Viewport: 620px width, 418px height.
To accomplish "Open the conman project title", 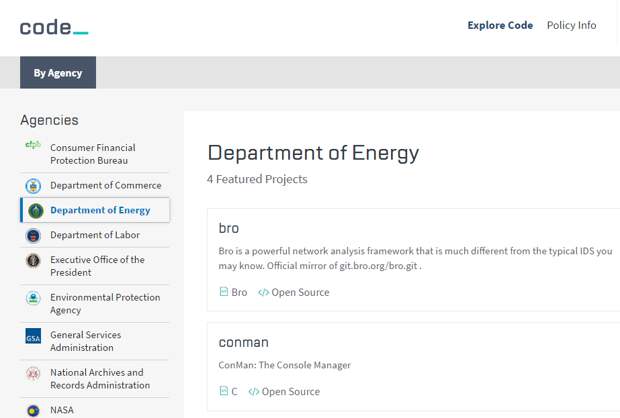I will pos(244,342).
